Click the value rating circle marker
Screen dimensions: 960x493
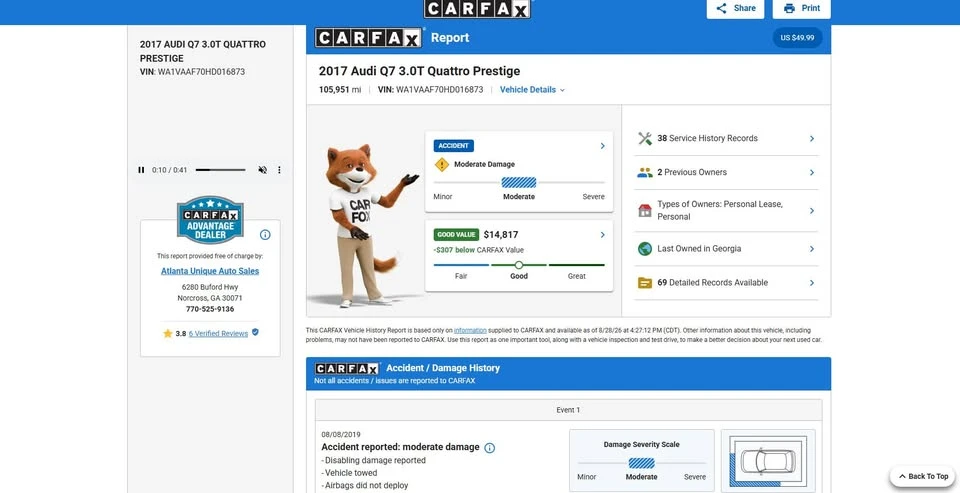click(x=519, y=265)
